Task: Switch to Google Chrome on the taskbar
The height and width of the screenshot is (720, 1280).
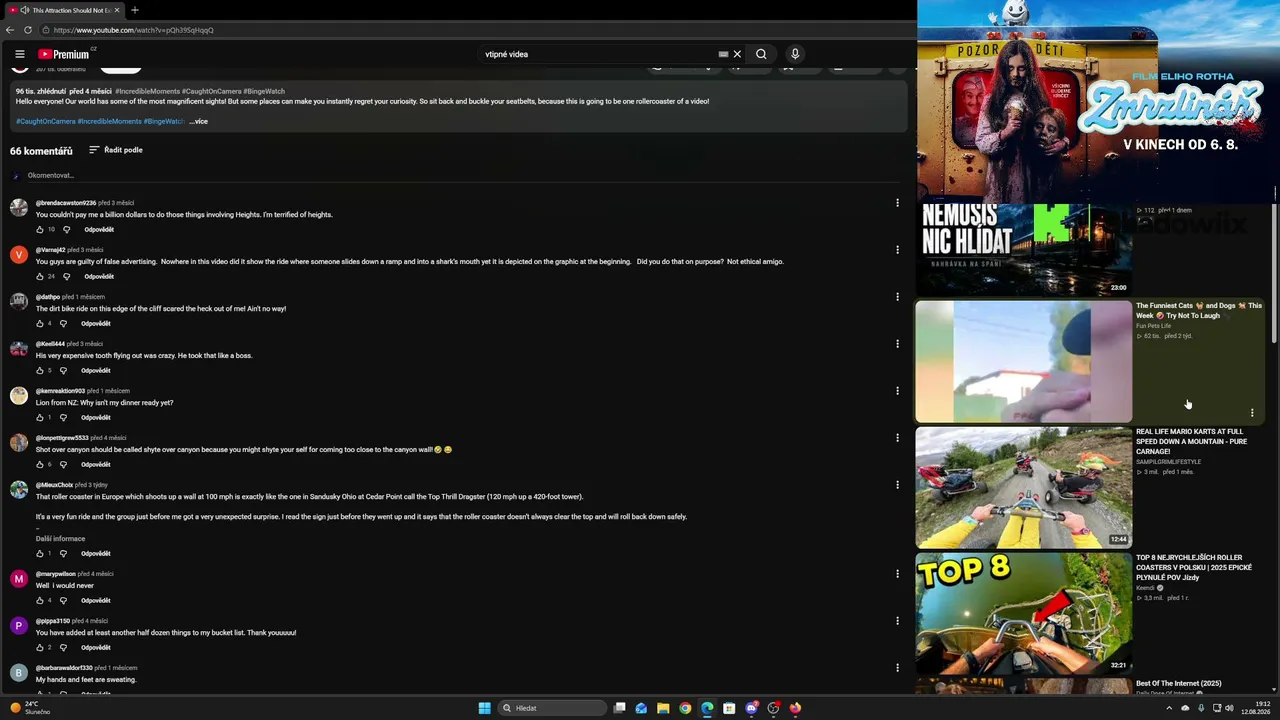Action: tap(685, 708)
